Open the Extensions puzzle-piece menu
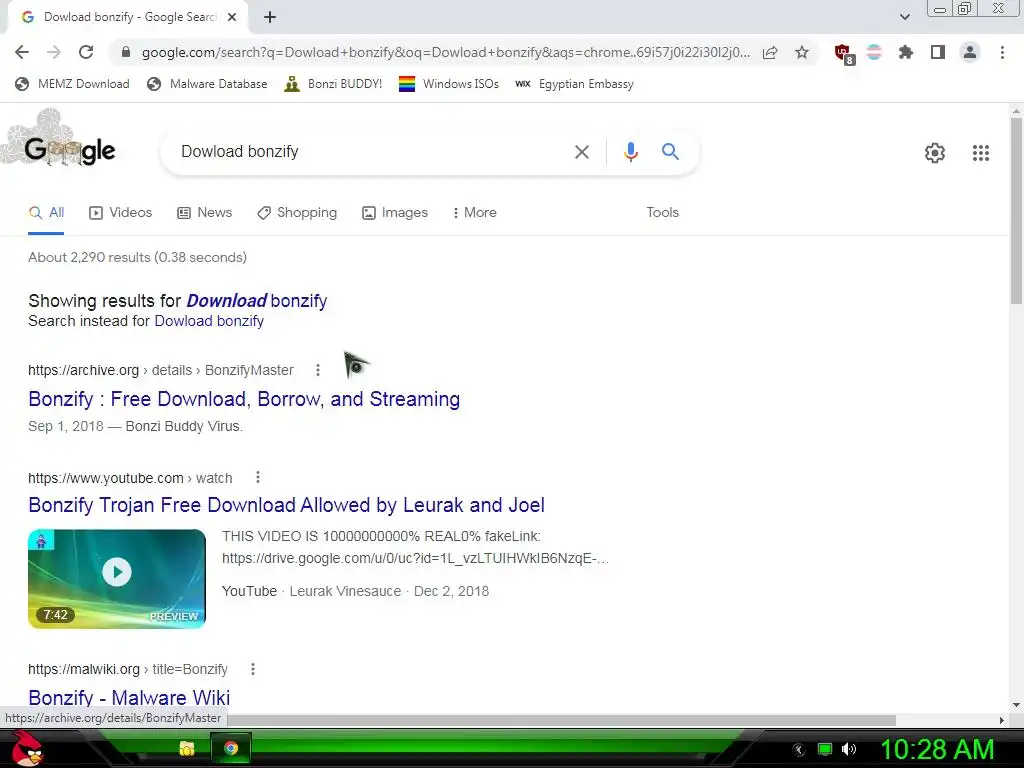The image size is (1024, 768). (x=905, y=52)
